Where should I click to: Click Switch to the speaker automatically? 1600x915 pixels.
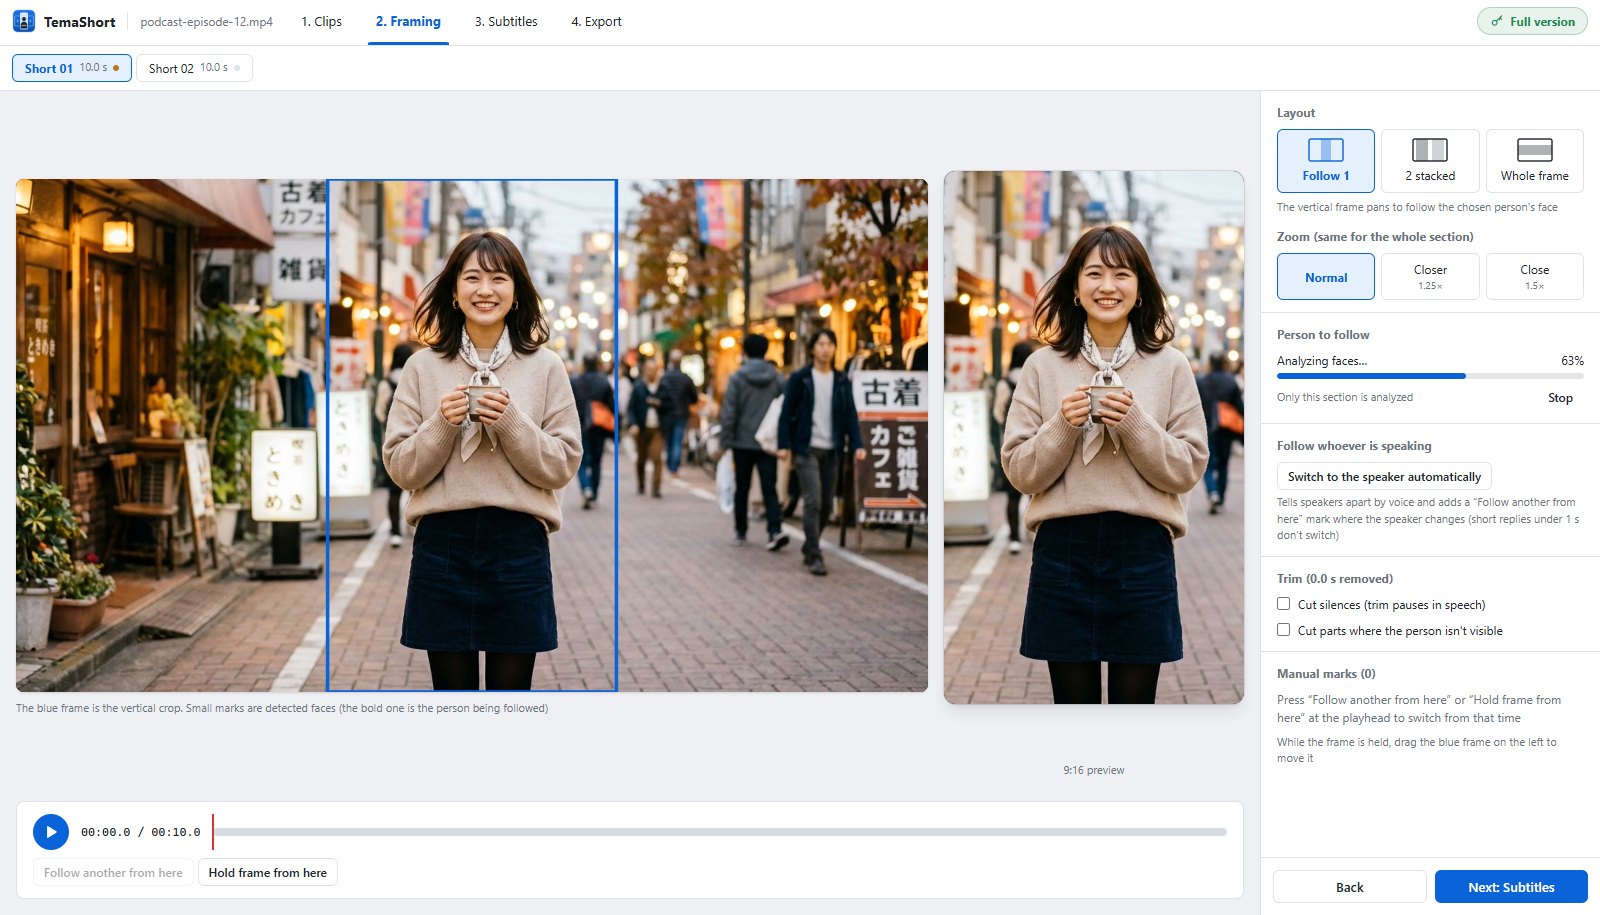pos(1384,477)
